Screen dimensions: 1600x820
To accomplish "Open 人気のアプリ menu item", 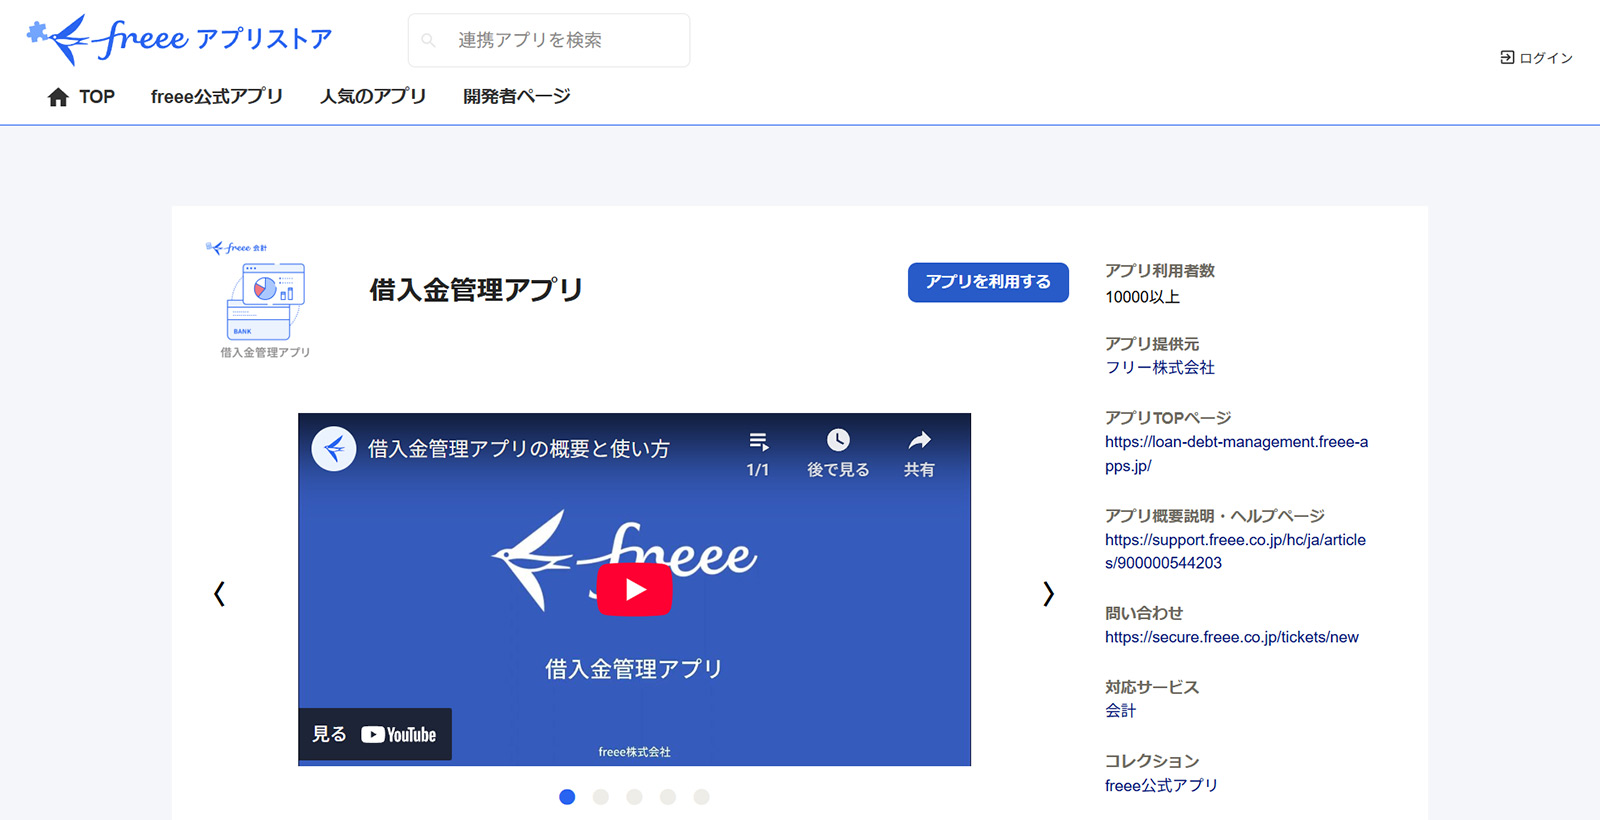I will point(373,97).
